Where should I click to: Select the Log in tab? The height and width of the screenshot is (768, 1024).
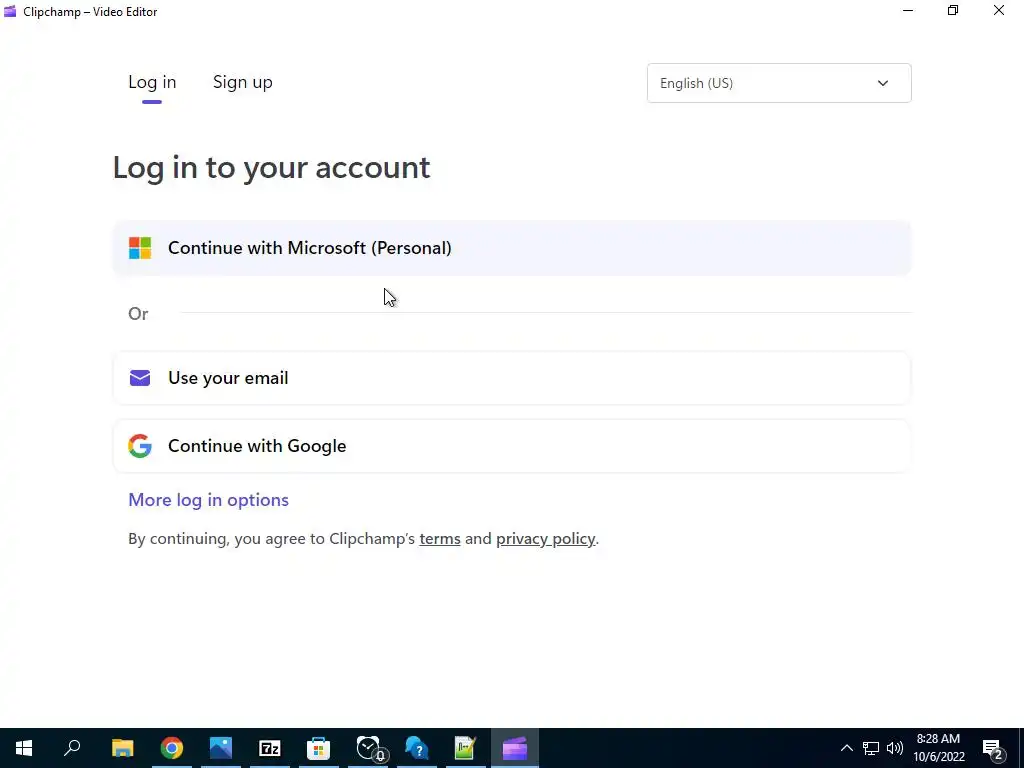tap(152, 82)
